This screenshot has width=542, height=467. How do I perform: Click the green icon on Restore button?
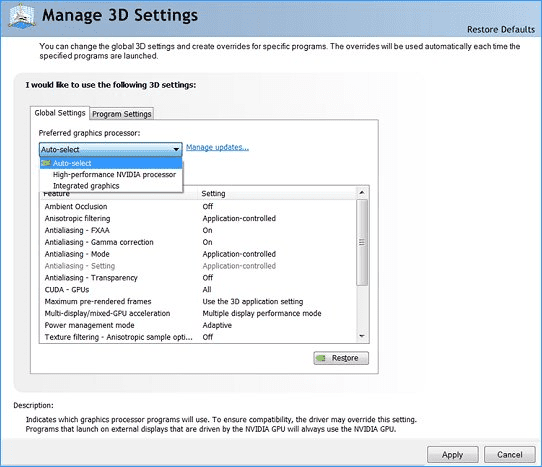pos(321,358)
